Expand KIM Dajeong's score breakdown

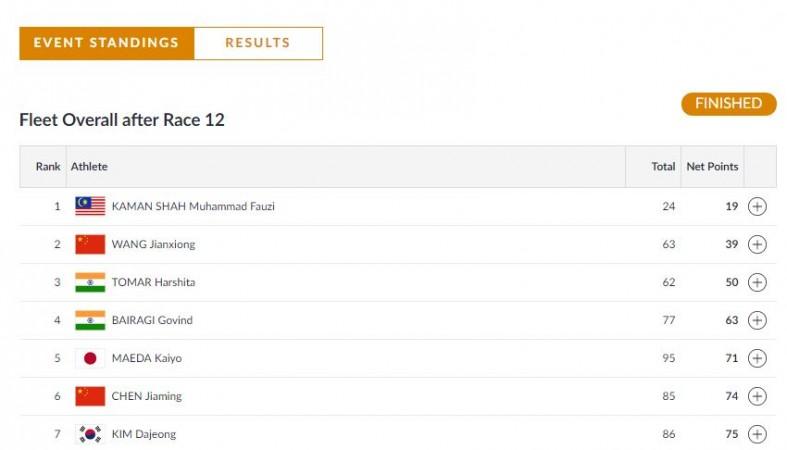757,435
